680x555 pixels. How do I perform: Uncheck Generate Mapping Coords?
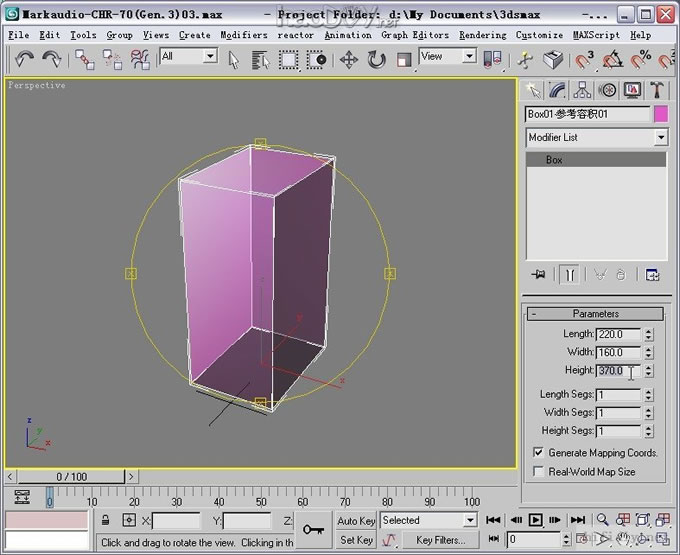tap(539, 453)
